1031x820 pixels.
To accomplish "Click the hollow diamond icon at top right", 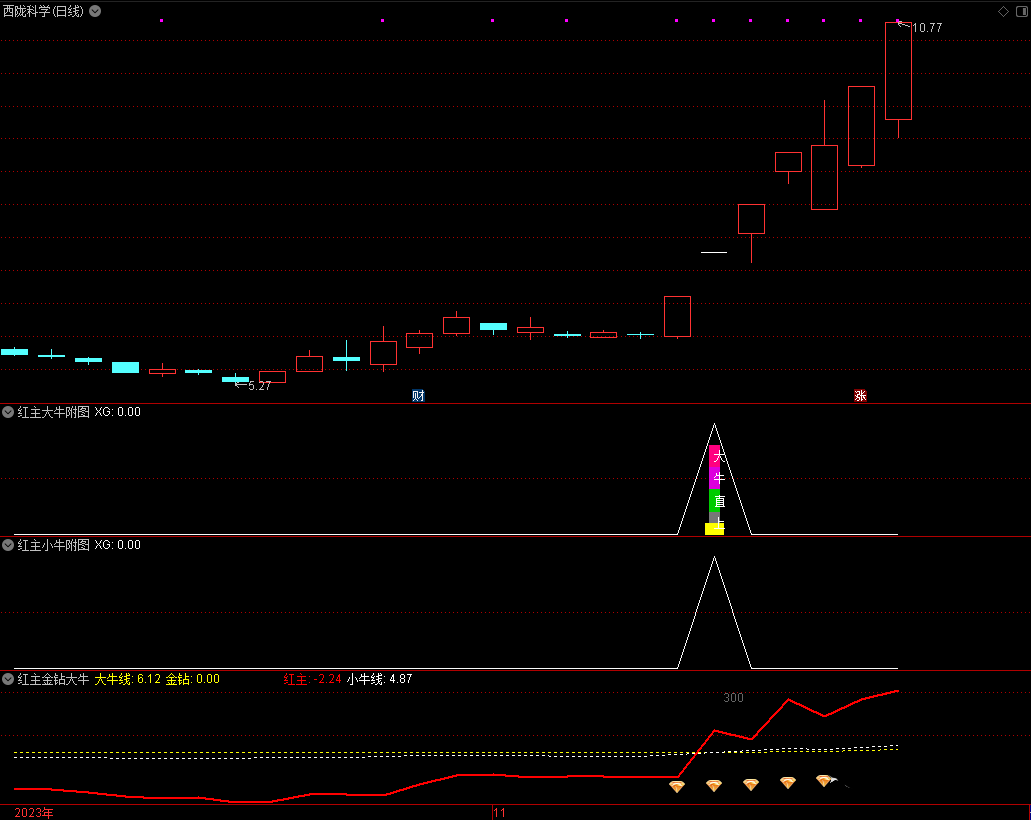I will point(1003,11).
